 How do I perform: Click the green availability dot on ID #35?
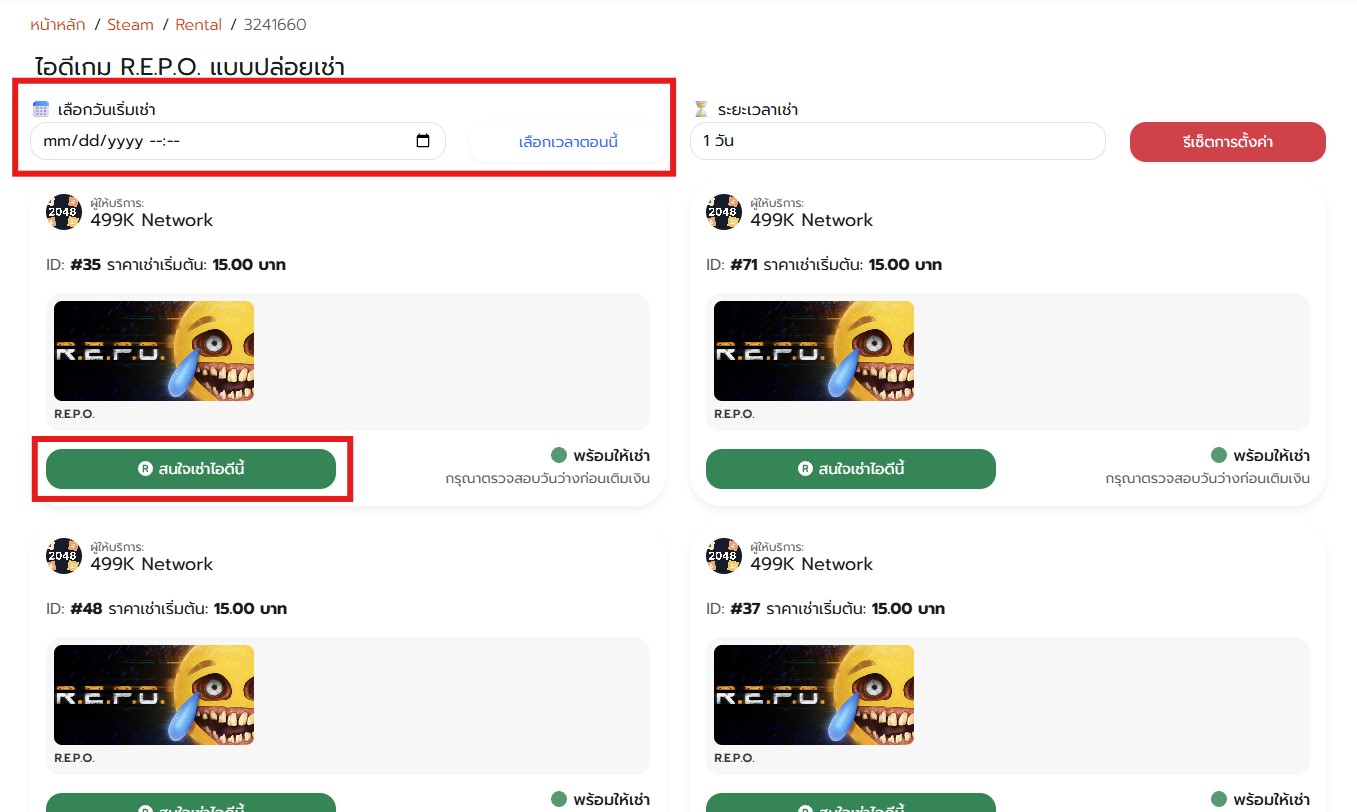559,455
